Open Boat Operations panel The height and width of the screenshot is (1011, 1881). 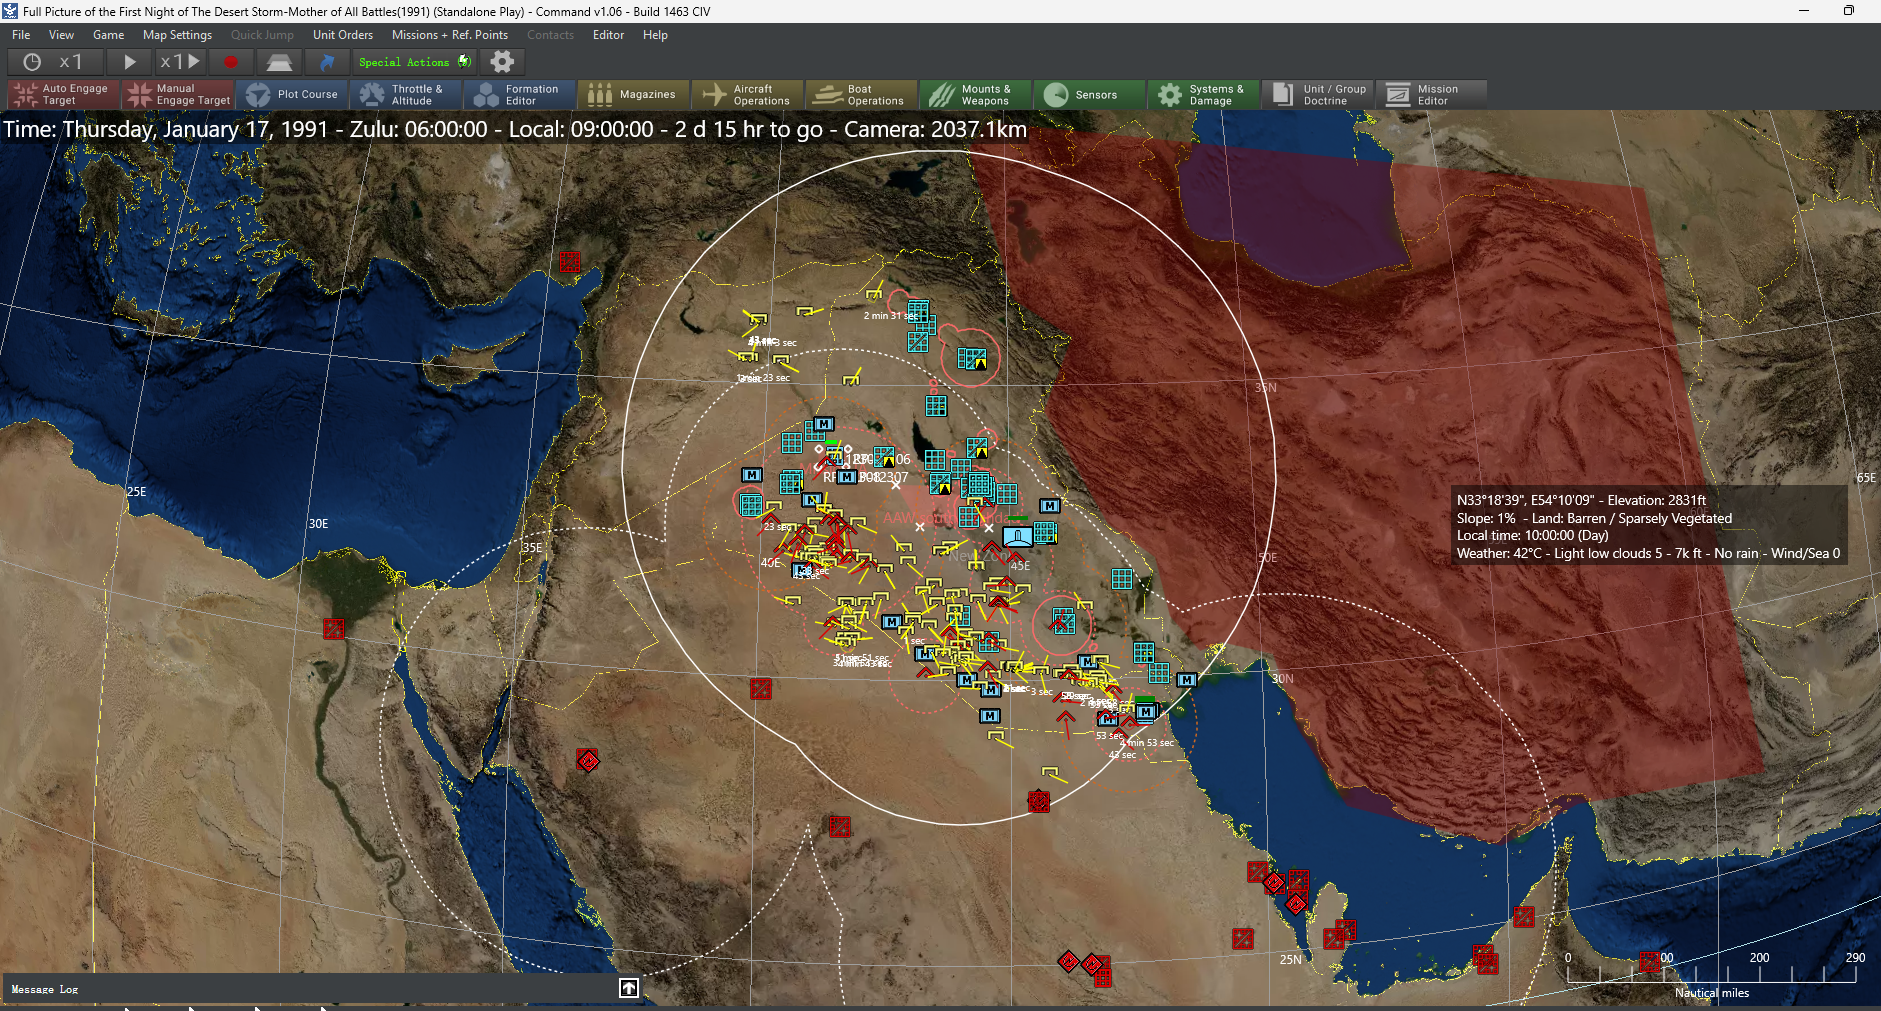[862, 95]
